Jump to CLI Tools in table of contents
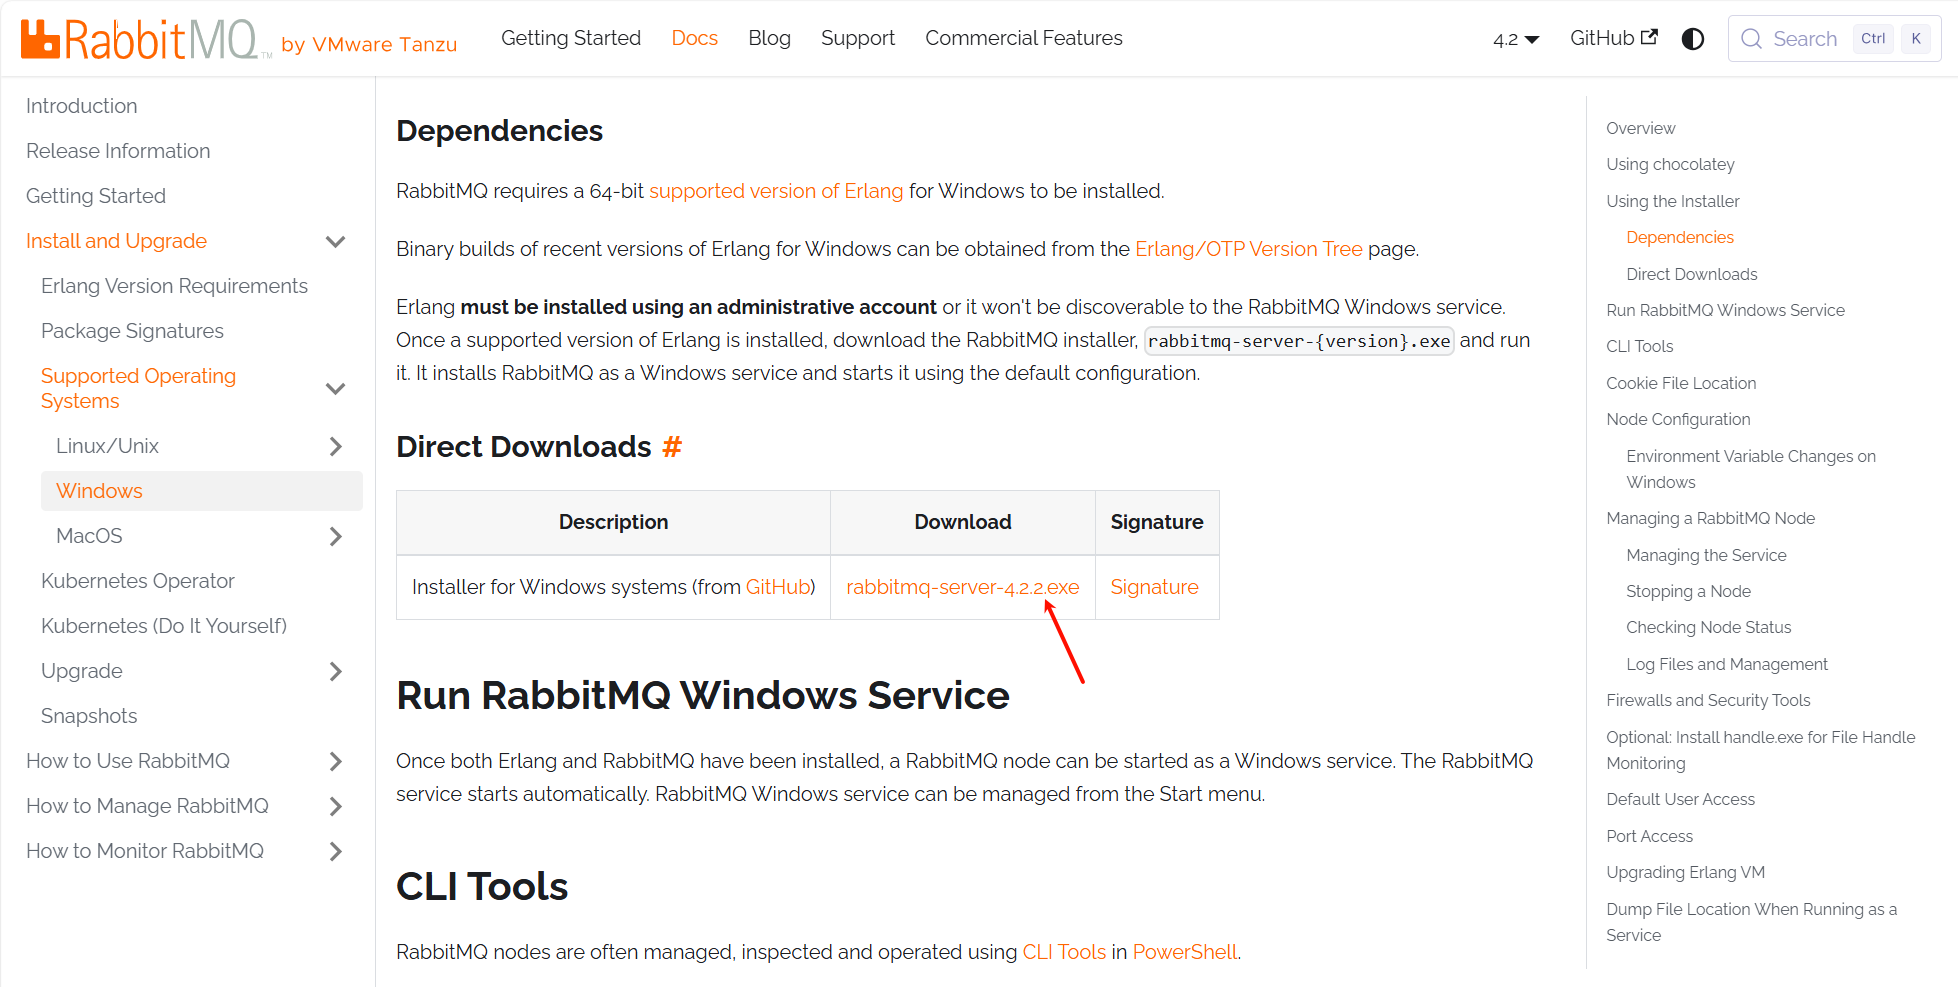 (1640, 346)
